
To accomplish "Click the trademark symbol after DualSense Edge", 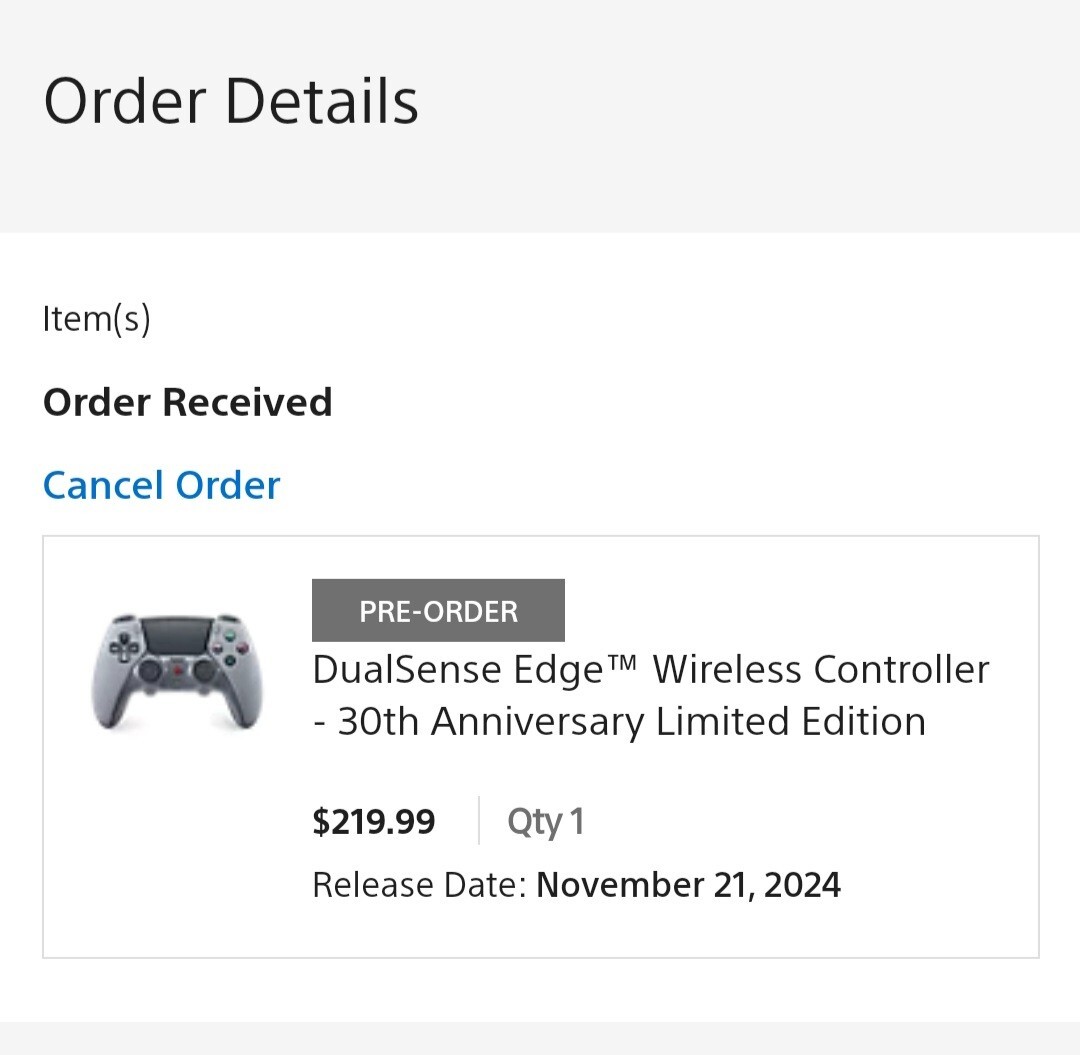I will pyautogui.click(x=620, y=662).
